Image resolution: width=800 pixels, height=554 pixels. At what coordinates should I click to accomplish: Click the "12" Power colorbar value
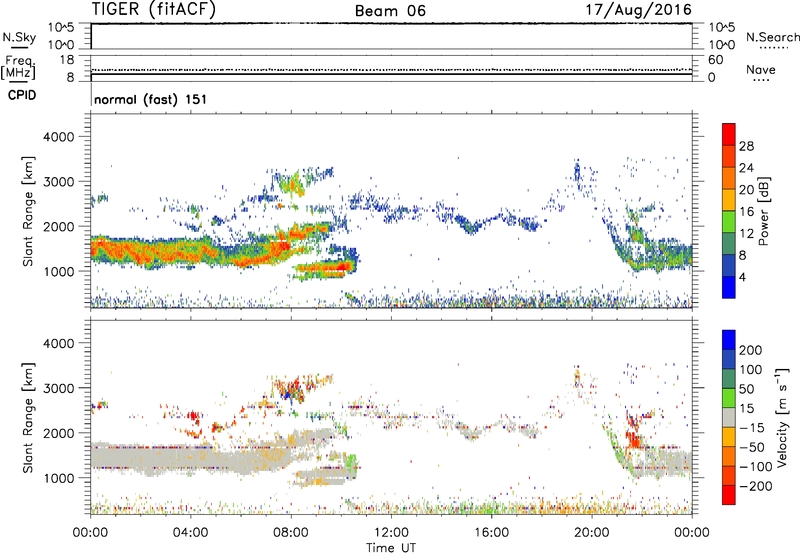coord(746,234)
